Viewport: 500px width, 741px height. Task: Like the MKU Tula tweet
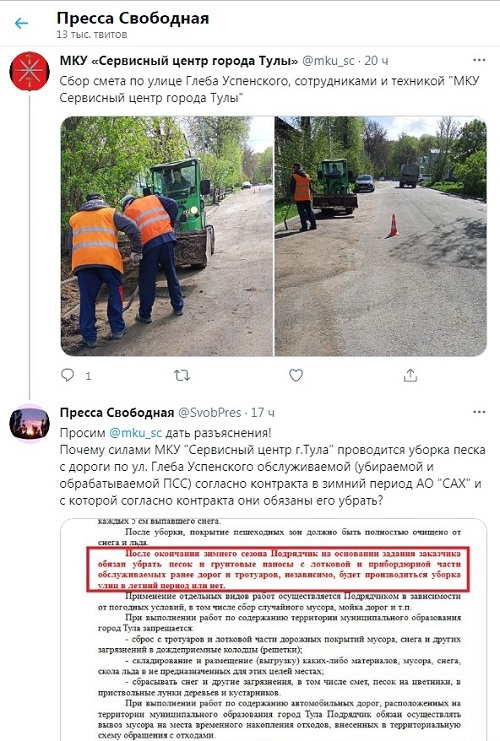tap(296, 375)
